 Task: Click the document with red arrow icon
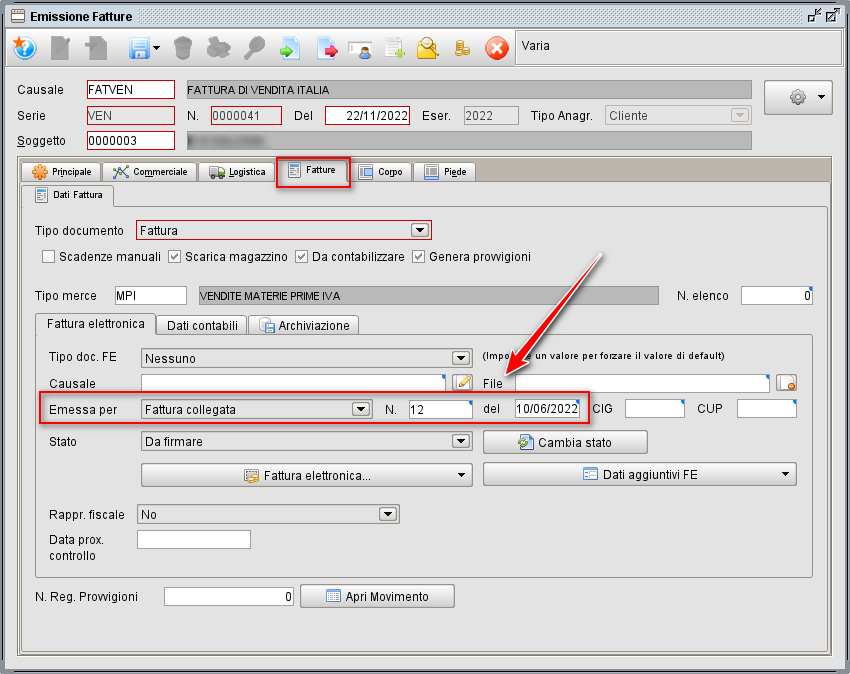click(x=327, y=48)
